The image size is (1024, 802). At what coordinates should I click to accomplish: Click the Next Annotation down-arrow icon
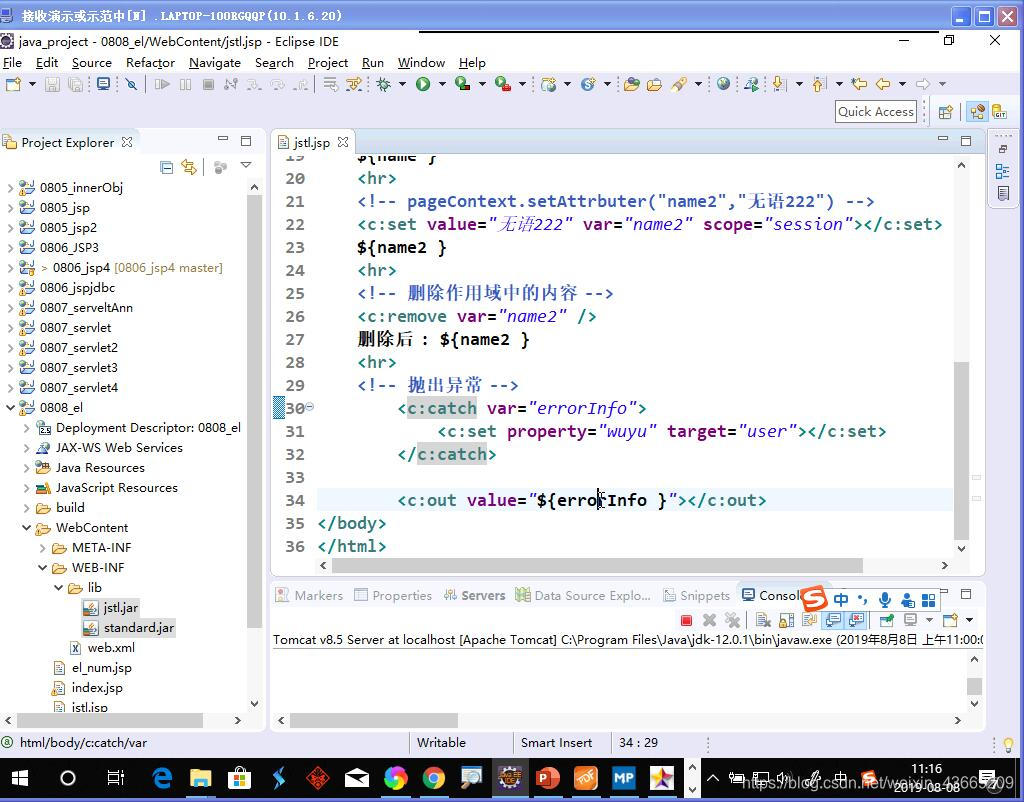[x=778, y=84]
